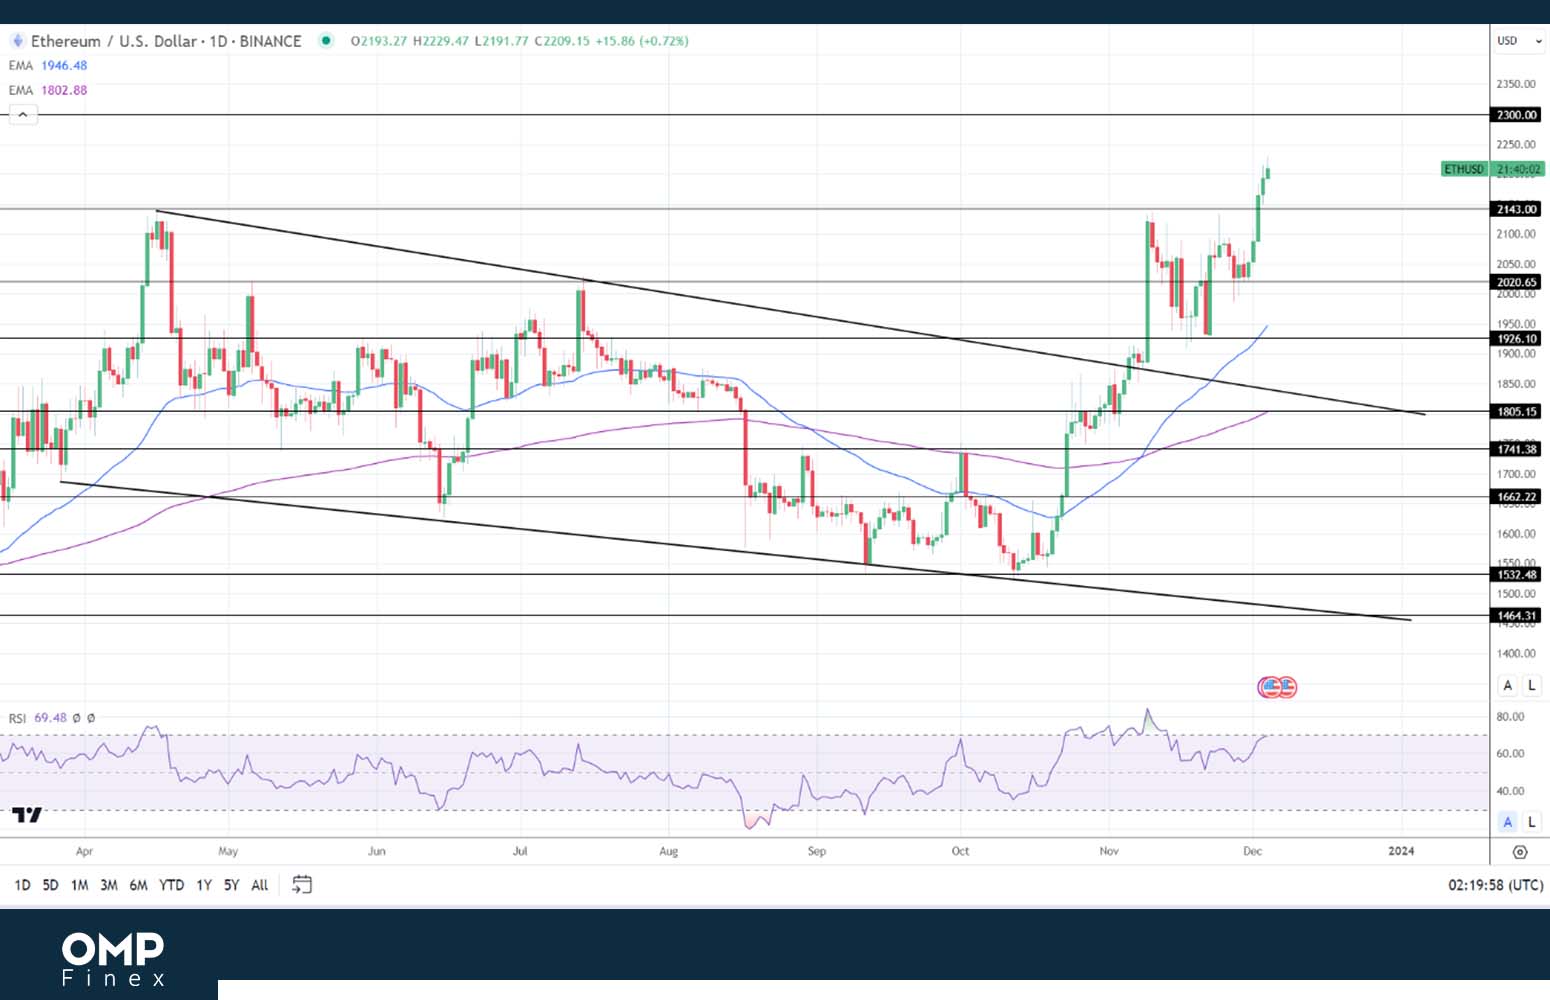The width and height of the screenshot is (1550, 1000).
Task: Click the 2020.65 horizontal line price label
Action: click(1516, 282)
